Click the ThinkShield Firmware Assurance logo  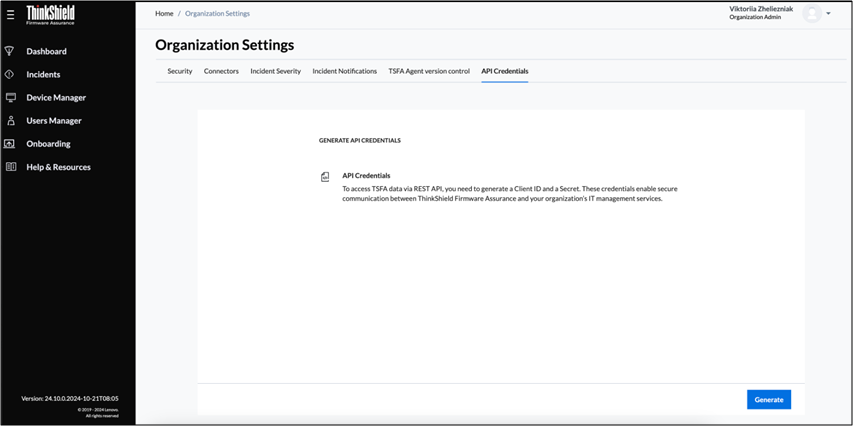(51, 15)
